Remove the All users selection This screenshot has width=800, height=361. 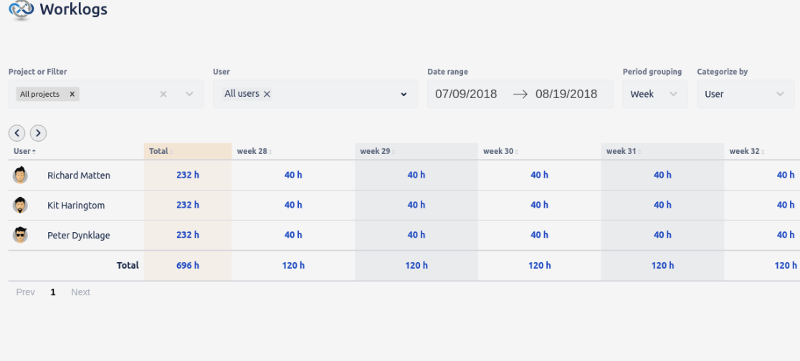click(267, 94)
